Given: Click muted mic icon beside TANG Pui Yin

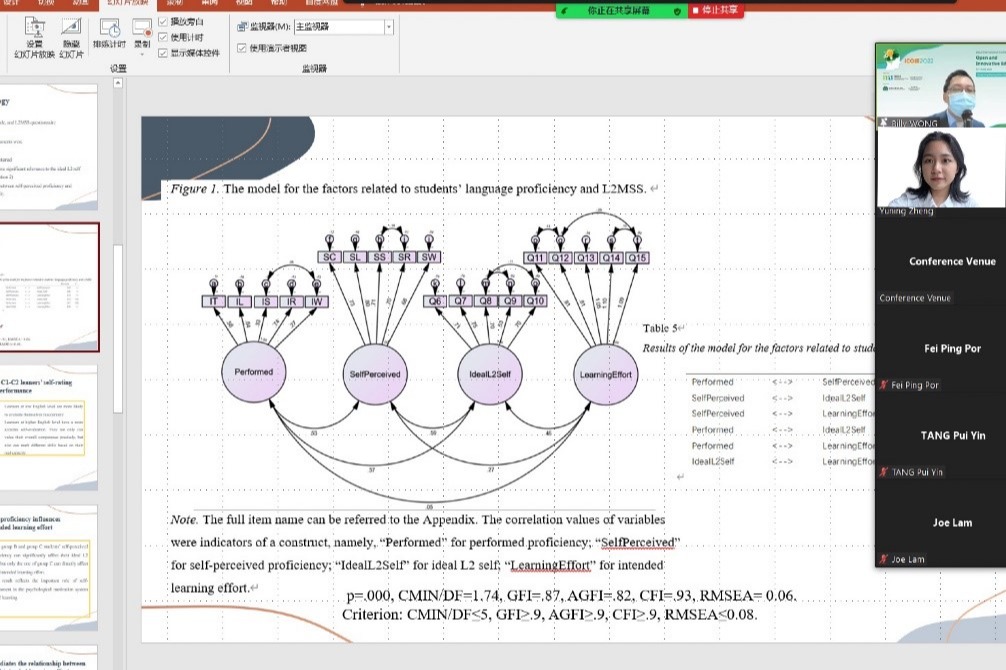Looking at the screenshot, I should 884,472.
